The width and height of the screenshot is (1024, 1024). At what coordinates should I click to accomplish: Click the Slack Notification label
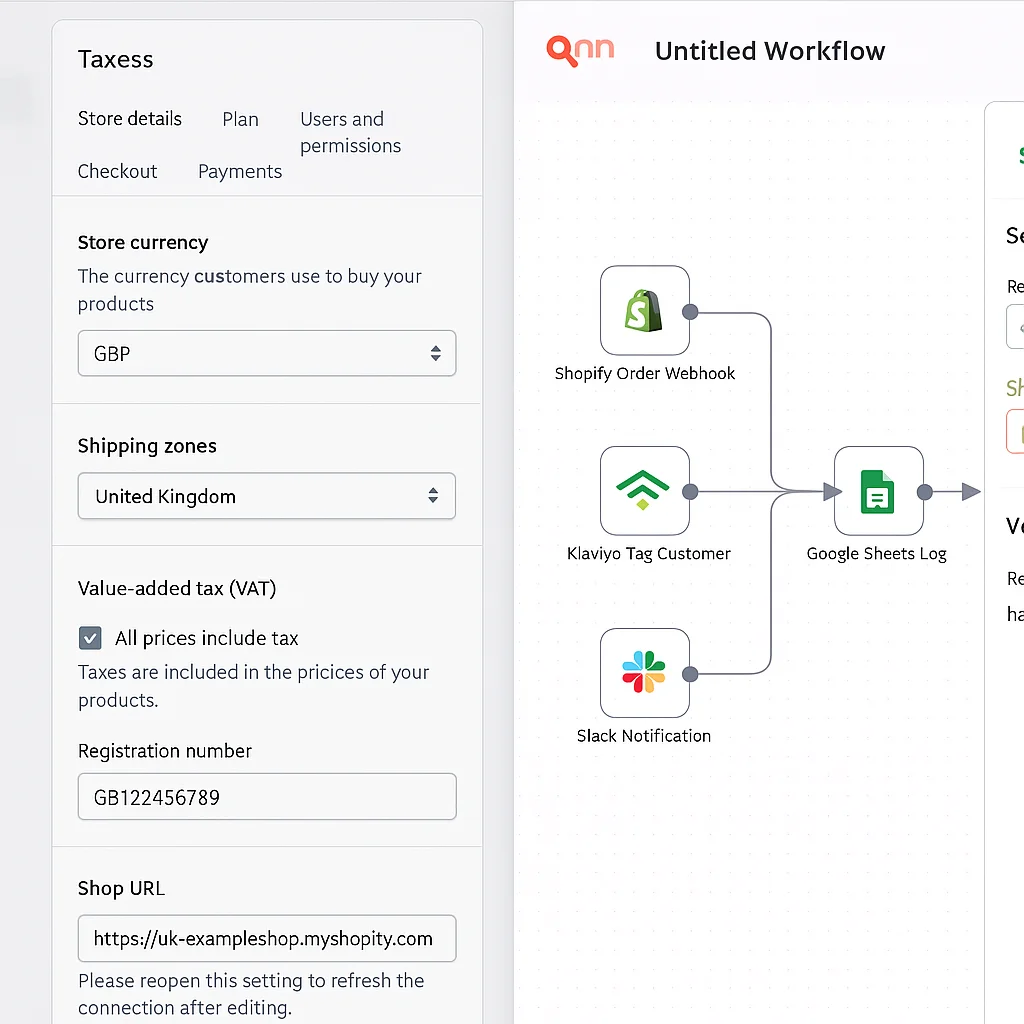tap(643, 736)
